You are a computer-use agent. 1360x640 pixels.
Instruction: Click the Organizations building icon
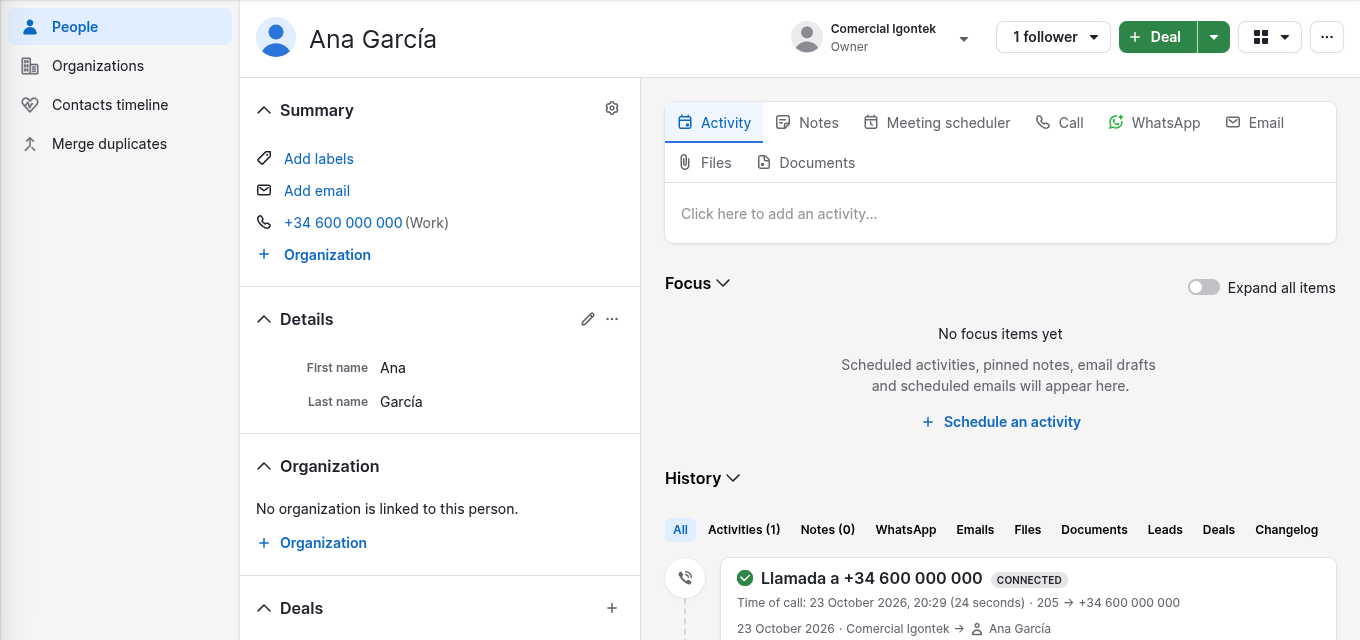coord(30,66)
